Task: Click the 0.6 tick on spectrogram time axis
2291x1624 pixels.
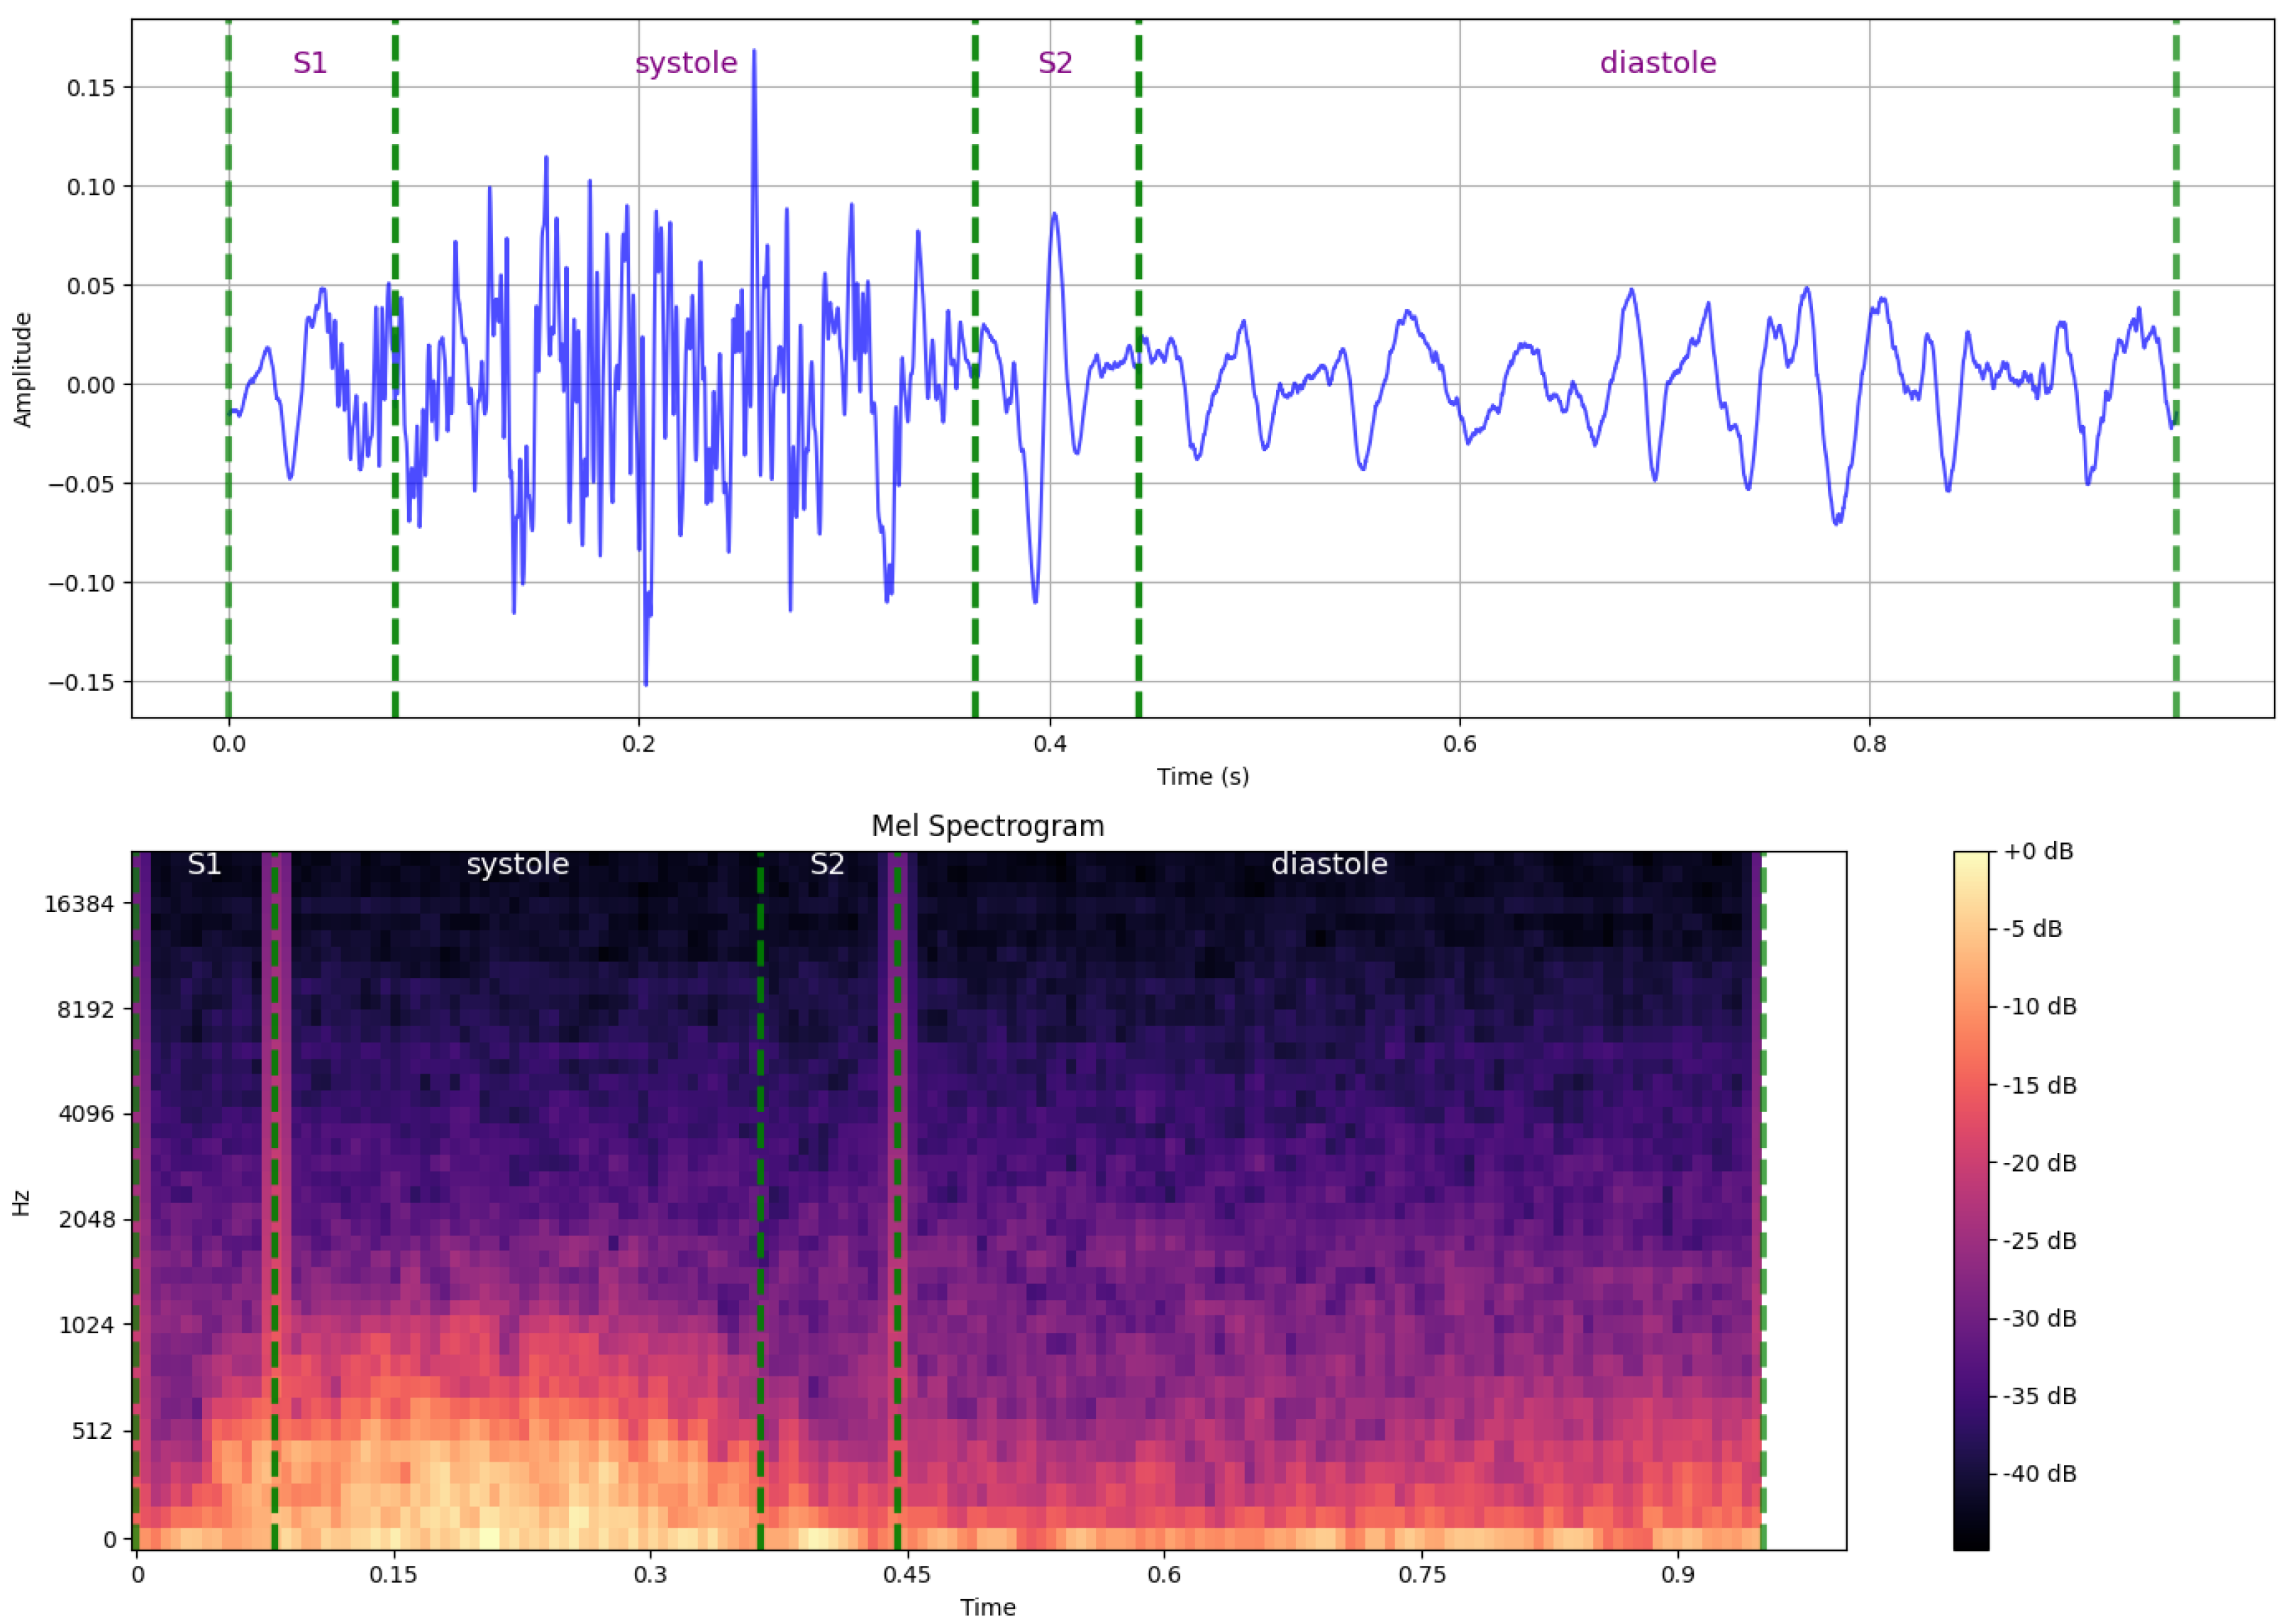Action: coord(1163,1575)
